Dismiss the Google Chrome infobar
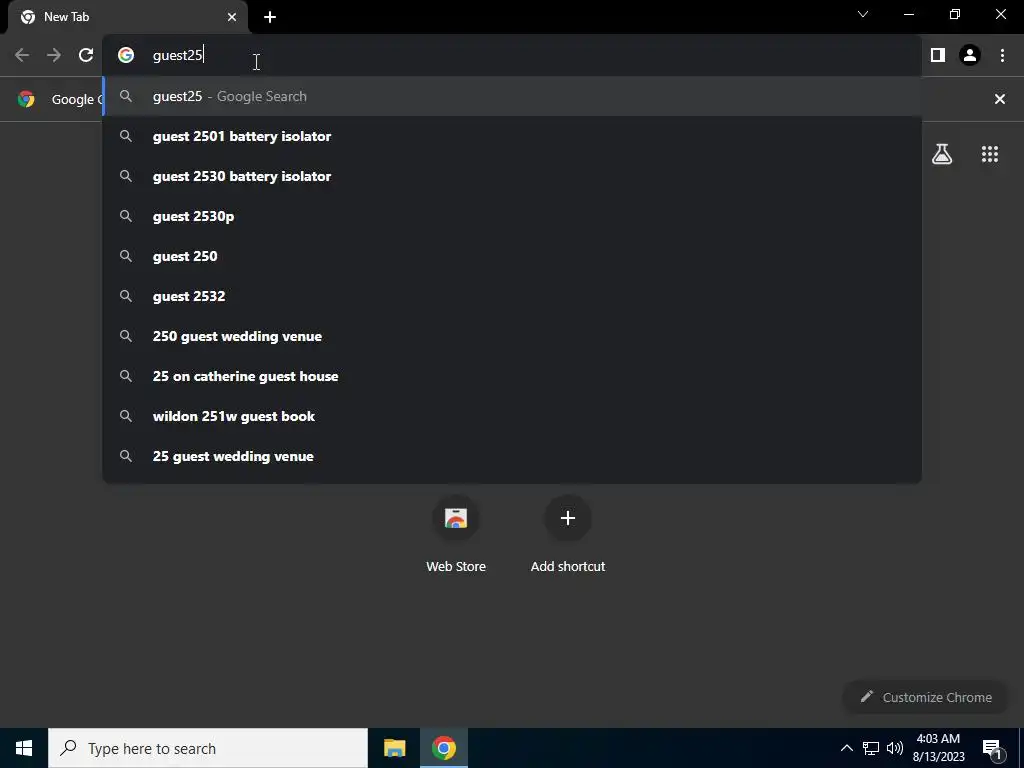This screenshot has height=768, width=1024. 1000,99
